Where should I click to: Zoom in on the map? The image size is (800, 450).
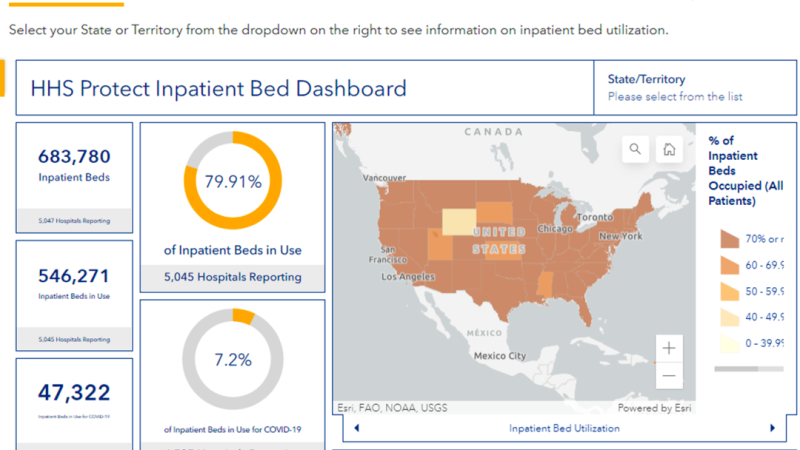(669, 348)
